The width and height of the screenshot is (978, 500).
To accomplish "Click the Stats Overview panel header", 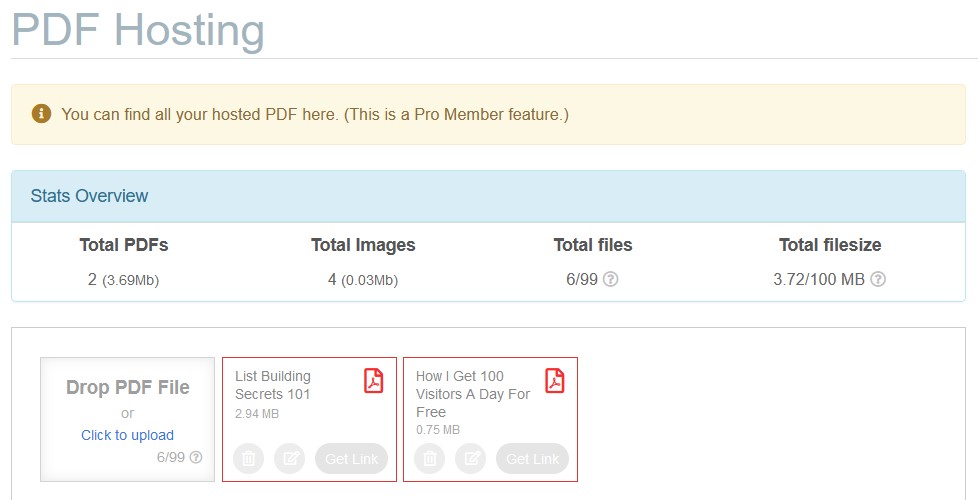I will [x=488, y=196].
